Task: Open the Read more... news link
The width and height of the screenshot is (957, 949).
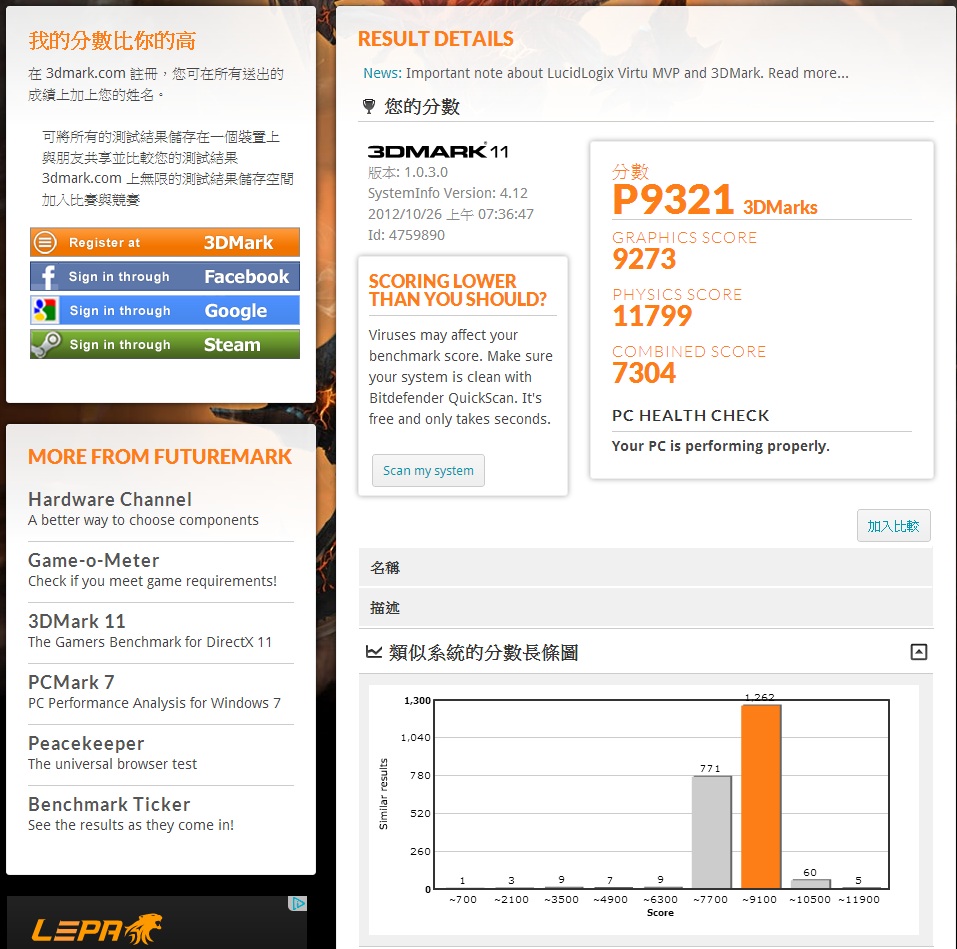Action: click(808, 73)
